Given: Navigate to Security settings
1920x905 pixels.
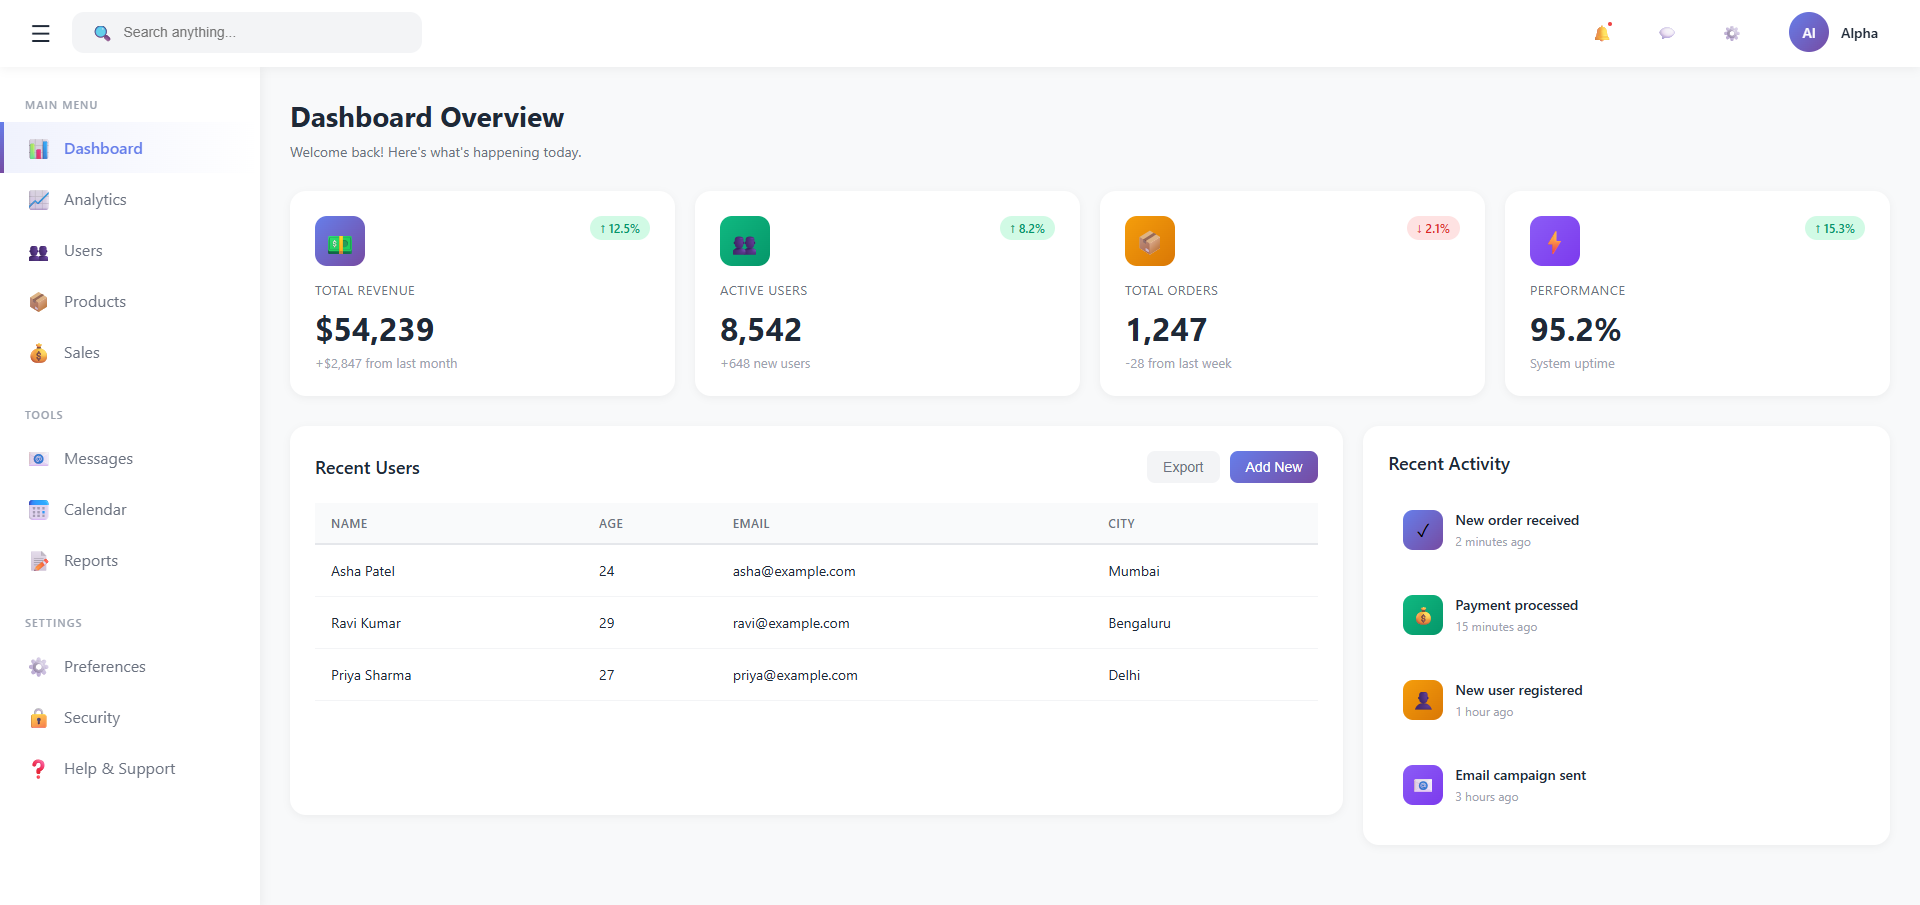Looking at the screenshot, I should tap(92, 718).
